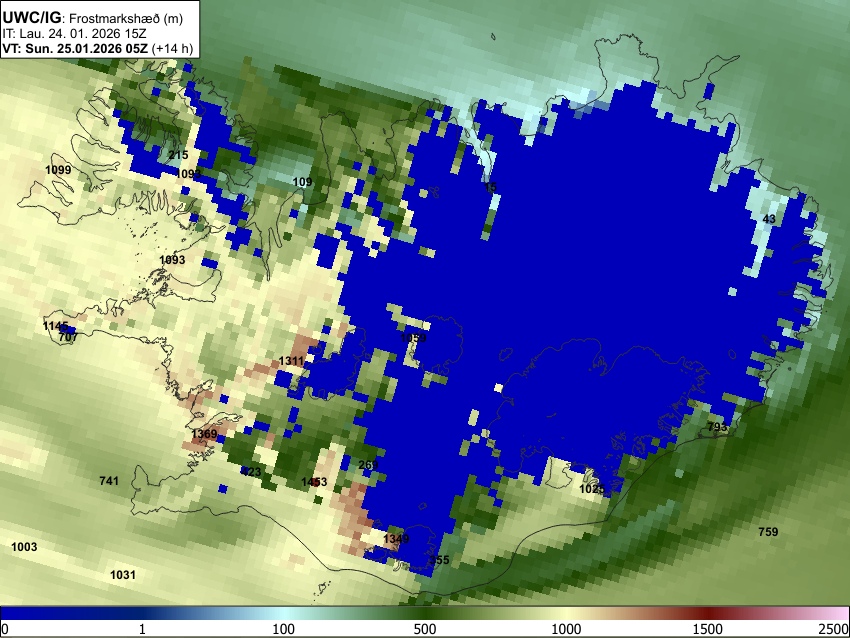Click the map value label 269
The image size is (850, 638).
368,465
